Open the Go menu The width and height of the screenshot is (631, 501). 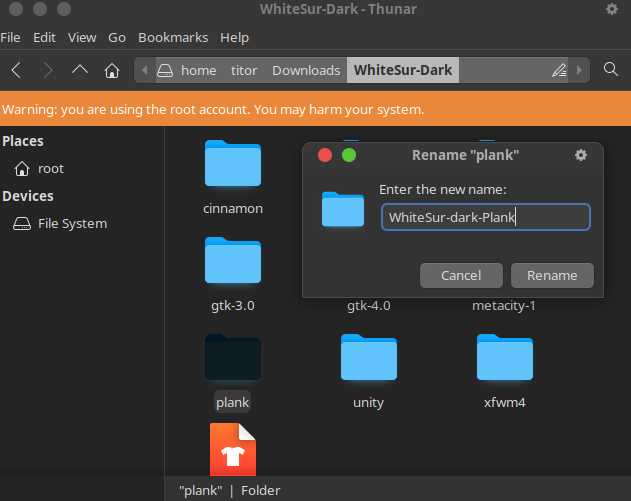click(117, 37)
